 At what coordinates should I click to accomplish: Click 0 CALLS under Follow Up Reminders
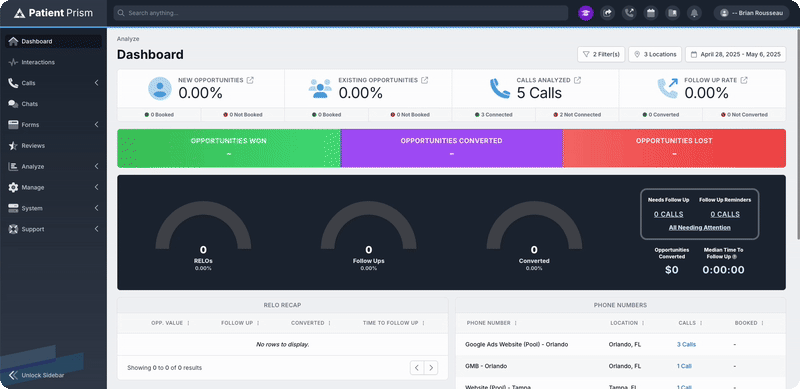(x=725, y=214)
